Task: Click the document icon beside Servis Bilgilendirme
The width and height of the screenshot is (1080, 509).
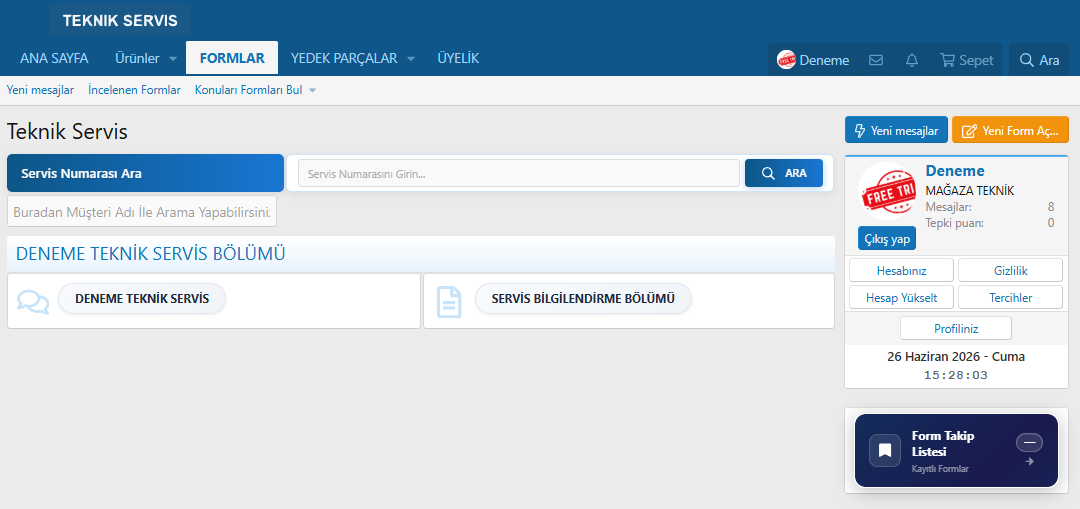Action: click(449, 301)
